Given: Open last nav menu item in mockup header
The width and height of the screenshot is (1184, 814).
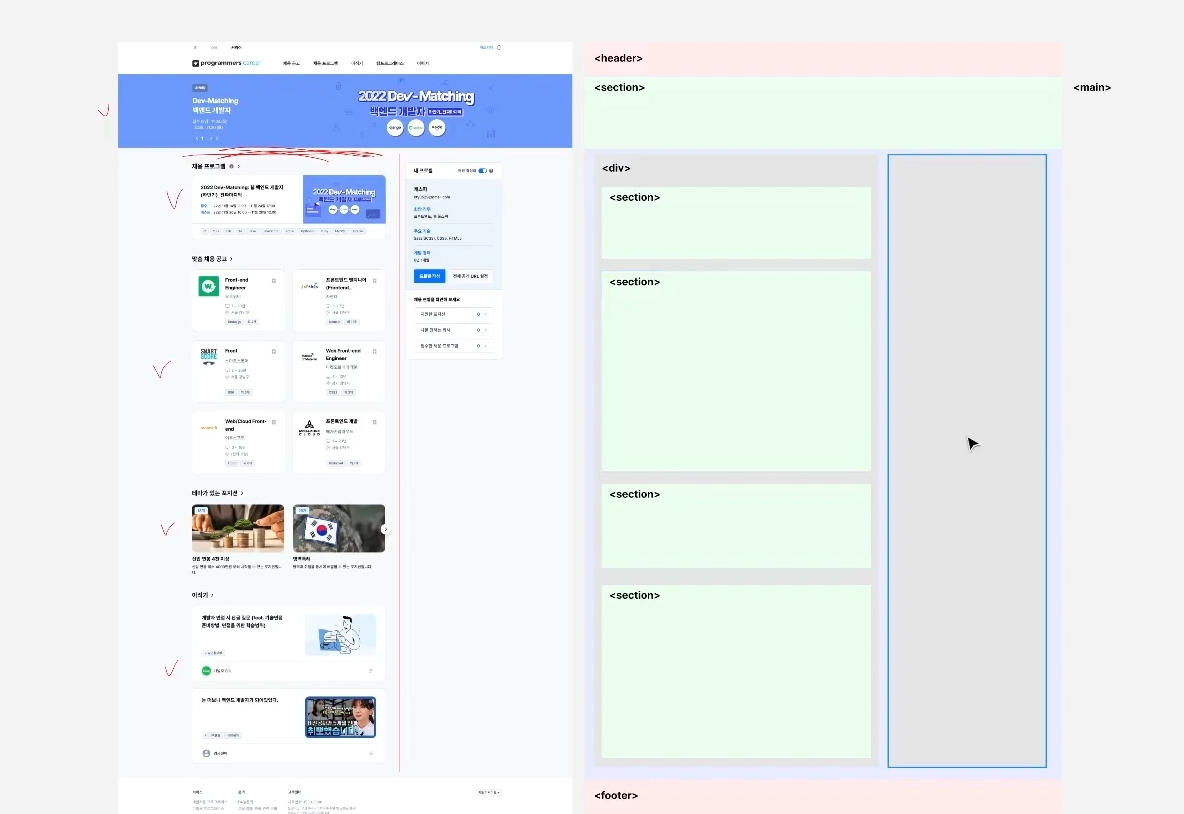Looking at the screenshot, I should (x=423, y=63).
